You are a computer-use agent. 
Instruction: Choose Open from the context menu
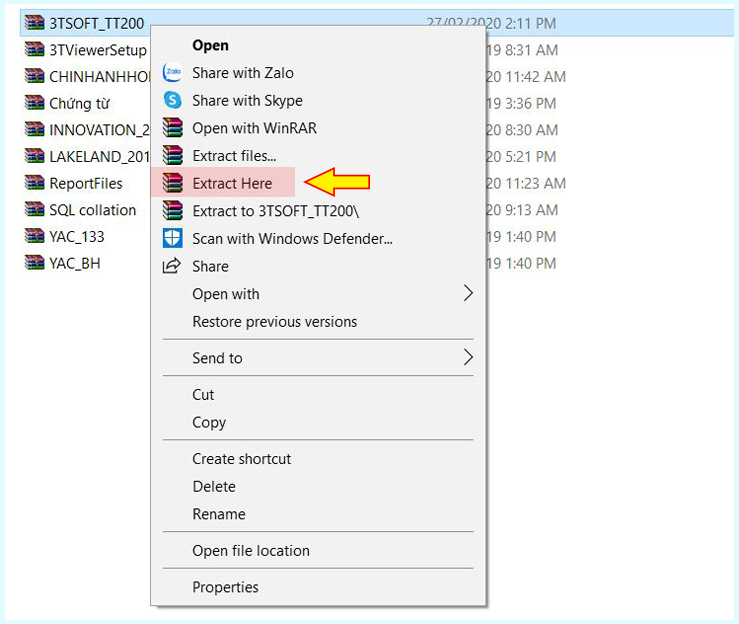click(x=210, y=45)
